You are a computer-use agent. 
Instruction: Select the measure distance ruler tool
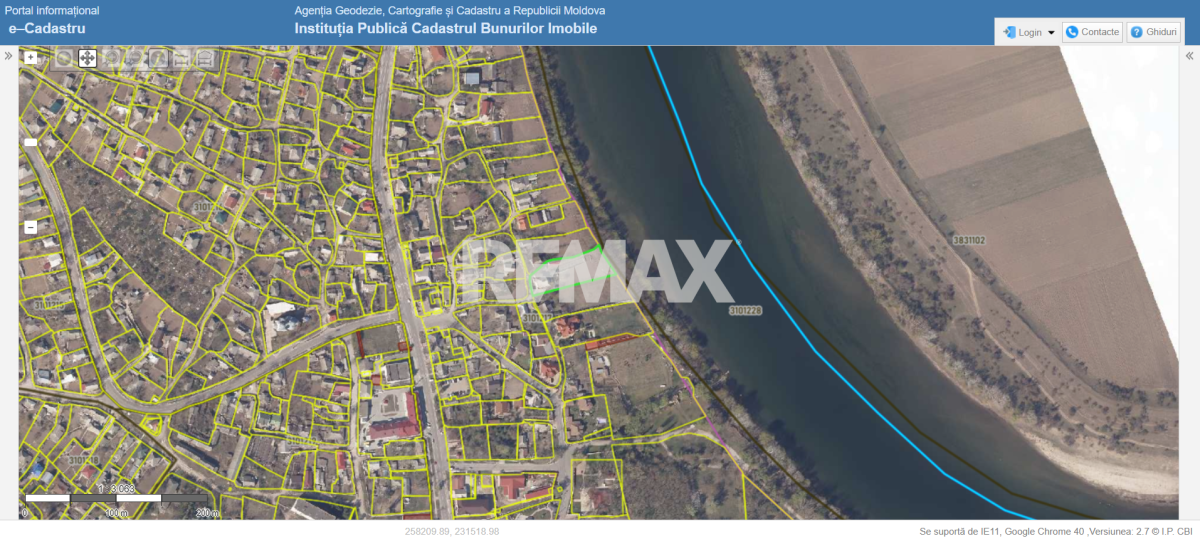(181, 58)
